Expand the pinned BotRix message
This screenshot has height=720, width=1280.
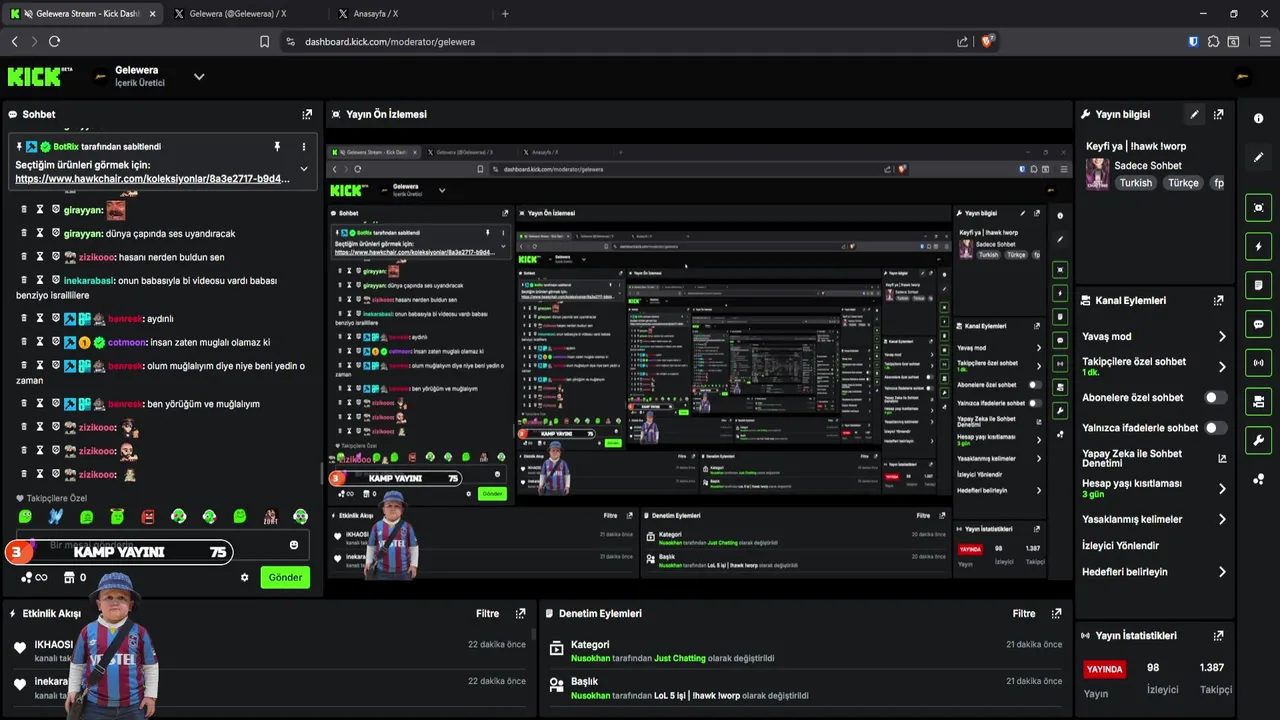304,169
